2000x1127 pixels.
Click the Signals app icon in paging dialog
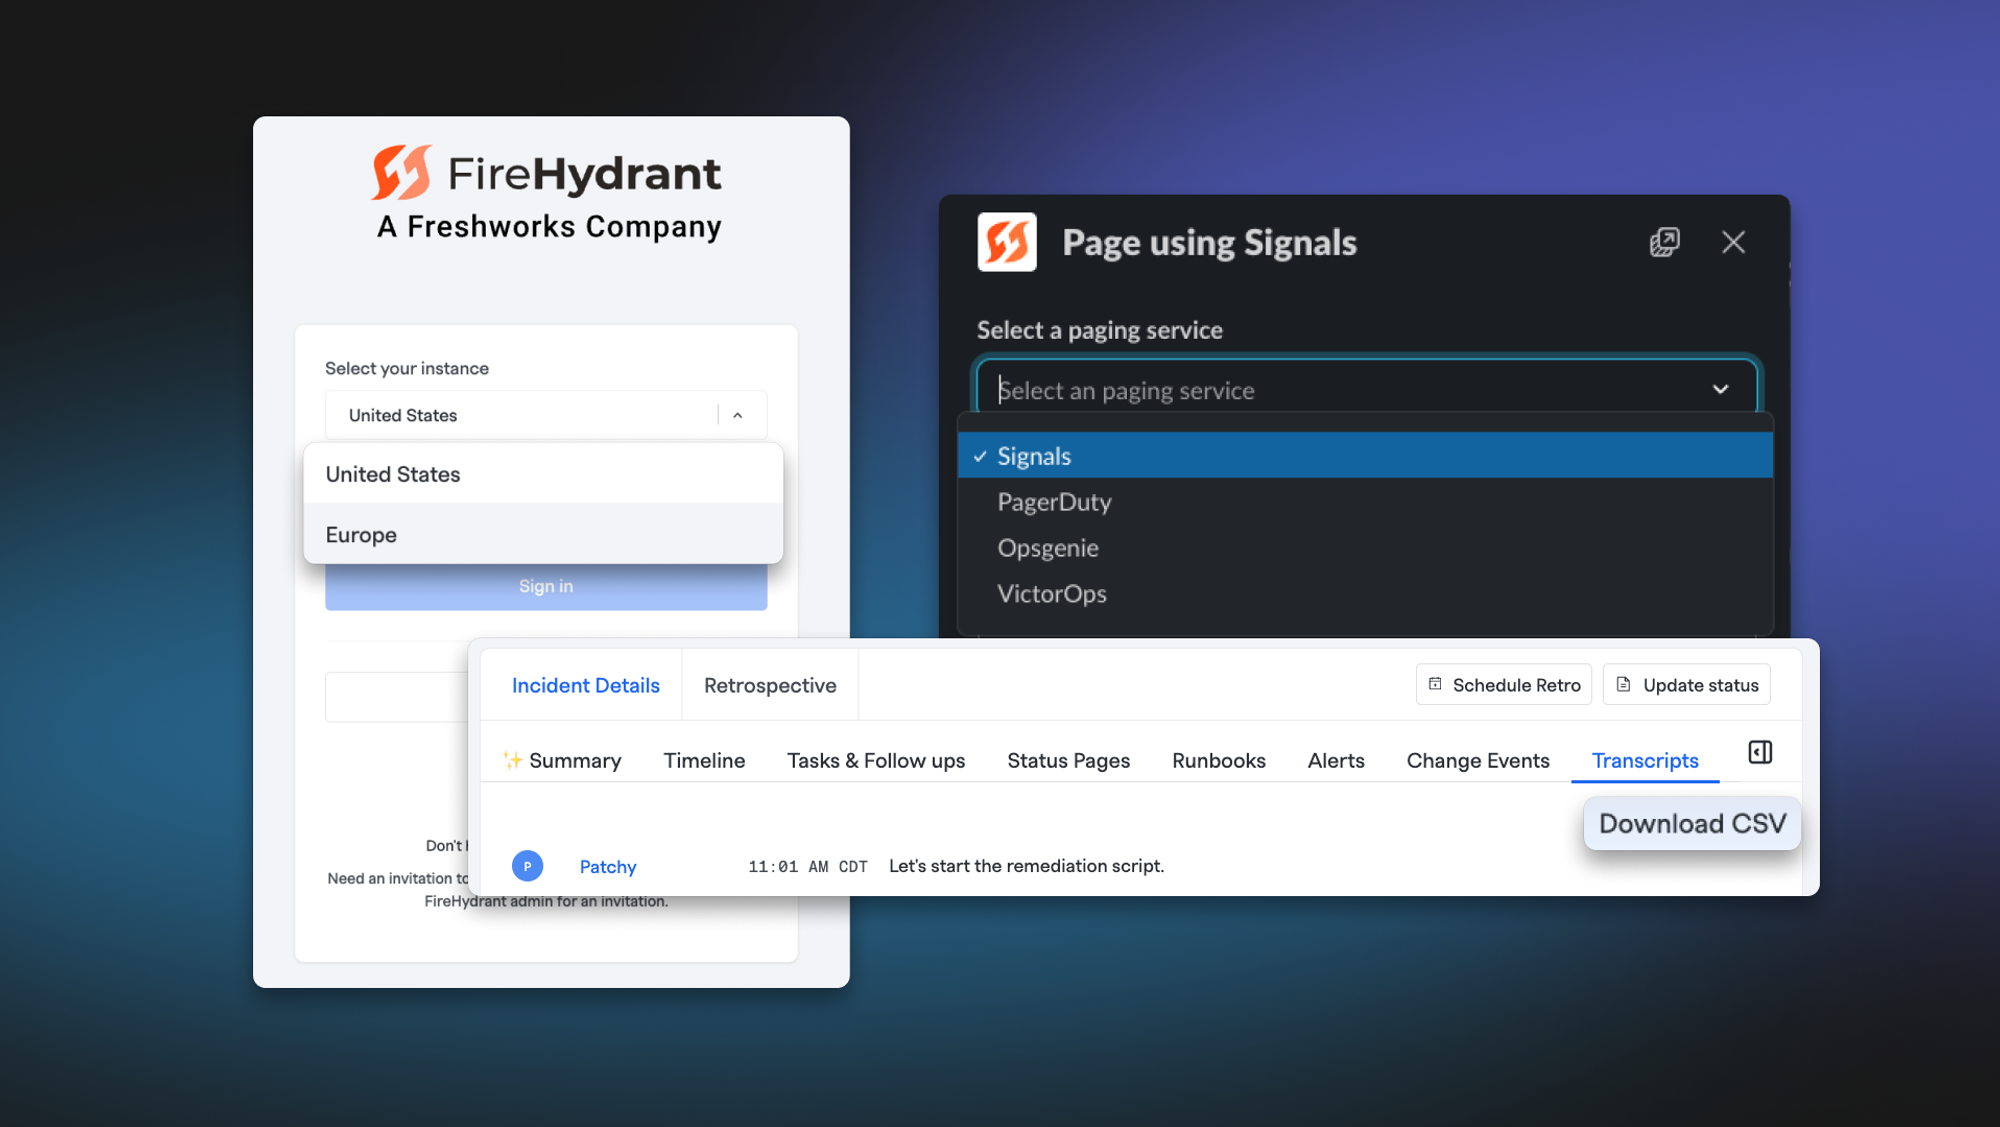pos(1007,242)
